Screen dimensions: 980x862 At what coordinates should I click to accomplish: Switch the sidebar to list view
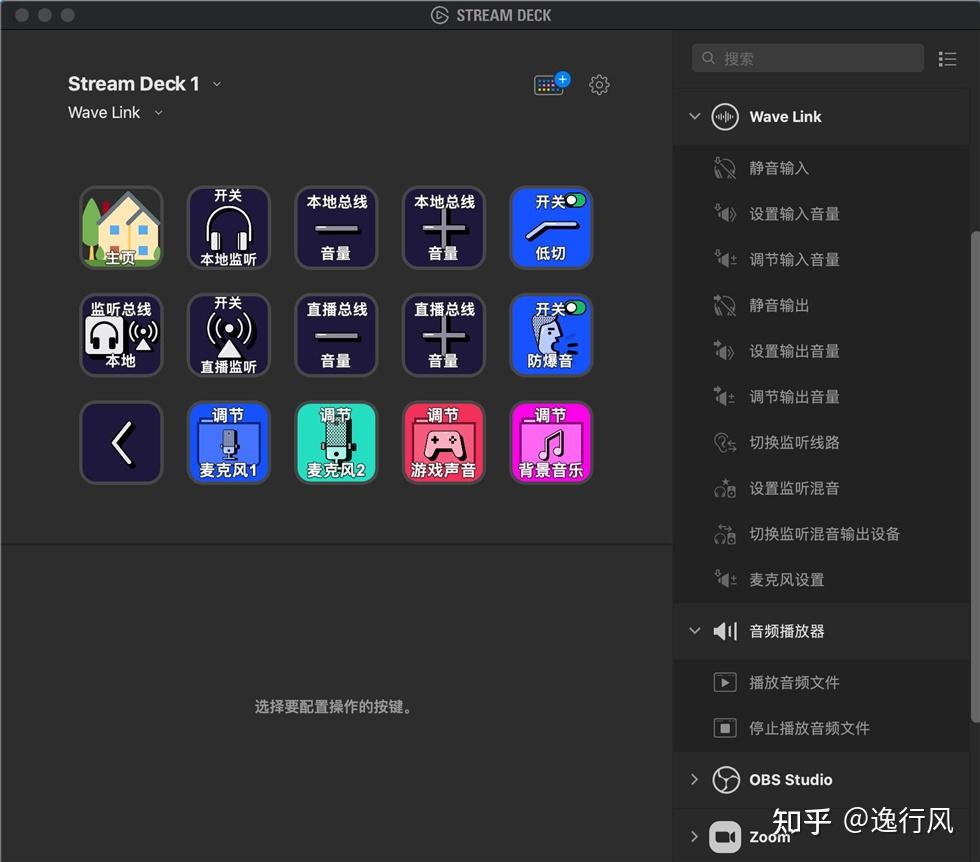(947, 58)
